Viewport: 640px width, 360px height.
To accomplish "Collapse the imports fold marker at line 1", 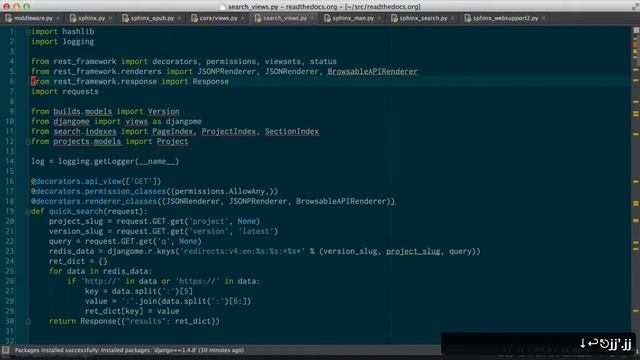I will click(x=28, y=32).
